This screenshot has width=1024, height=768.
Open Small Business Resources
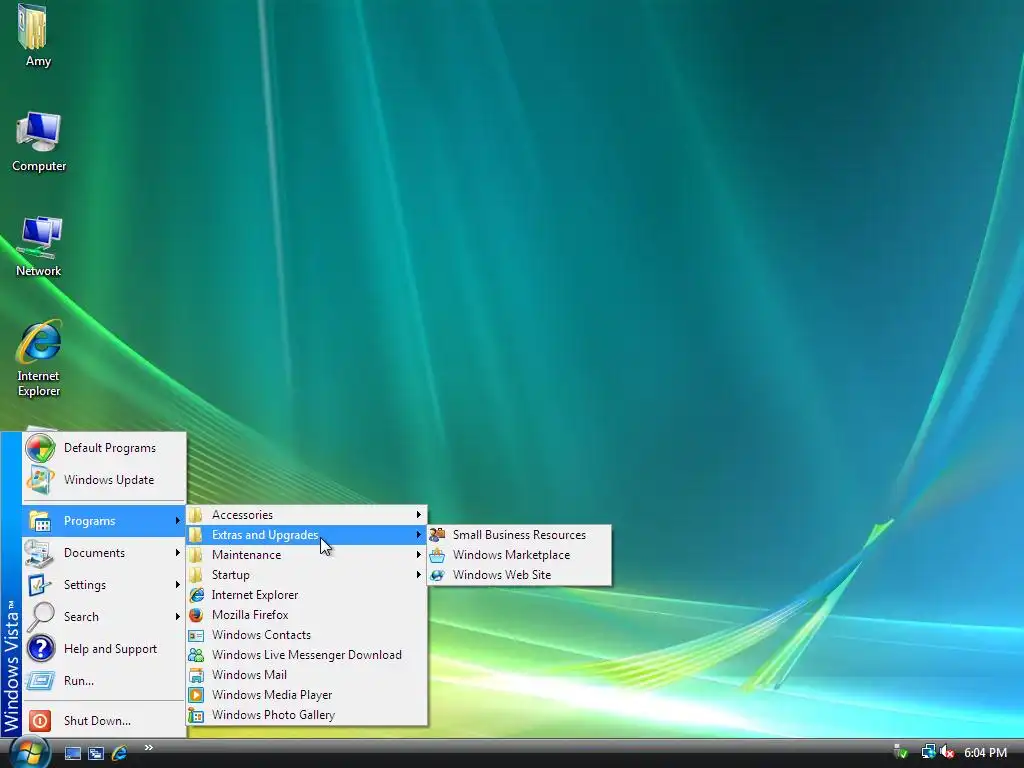[x=520, y=536]
